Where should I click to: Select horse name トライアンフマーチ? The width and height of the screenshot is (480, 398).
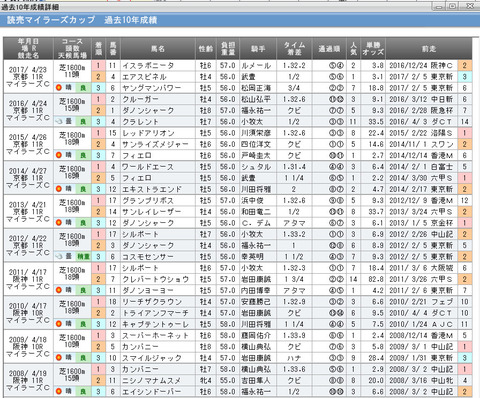(155, 313)
